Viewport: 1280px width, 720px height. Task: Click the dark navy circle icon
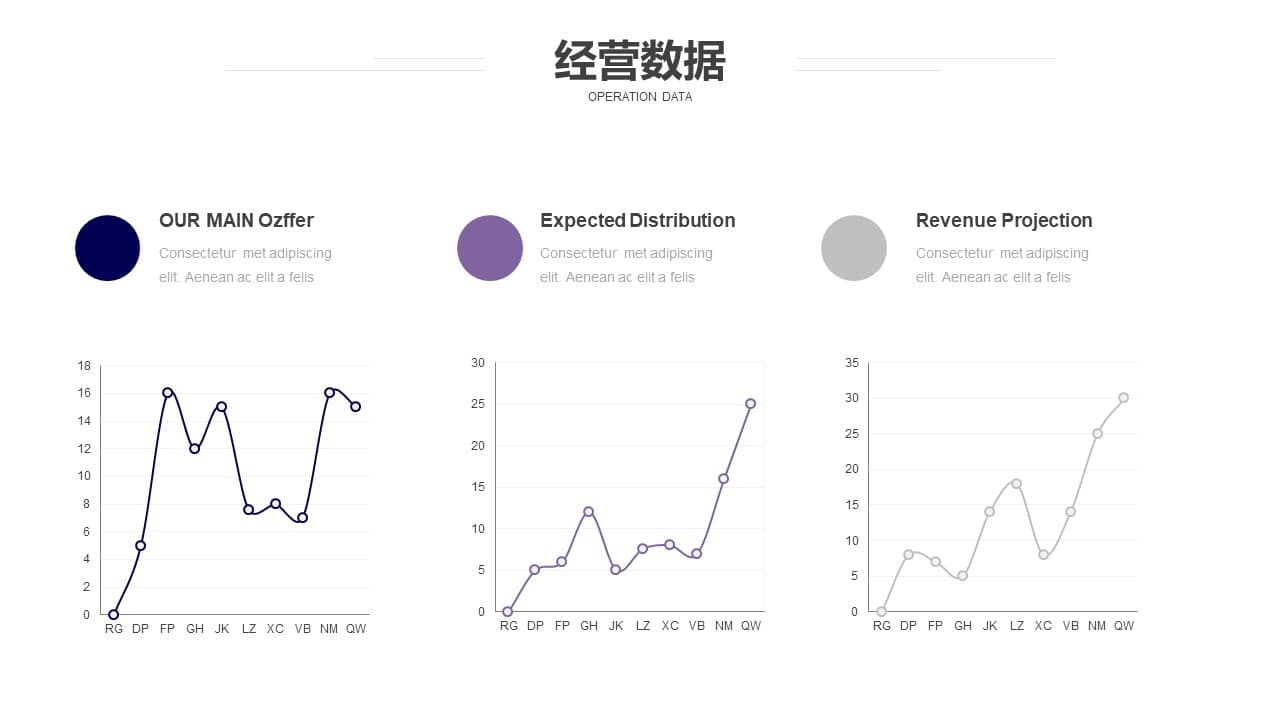coord(107,248)
